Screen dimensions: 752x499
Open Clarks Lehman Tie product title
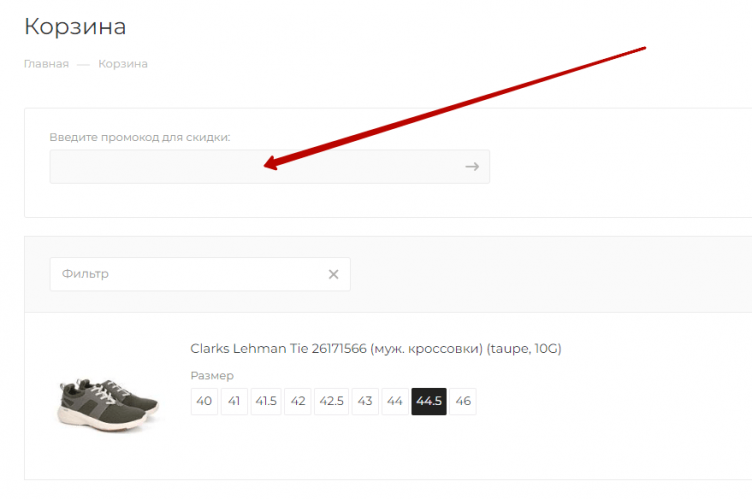tap(376, 349)
